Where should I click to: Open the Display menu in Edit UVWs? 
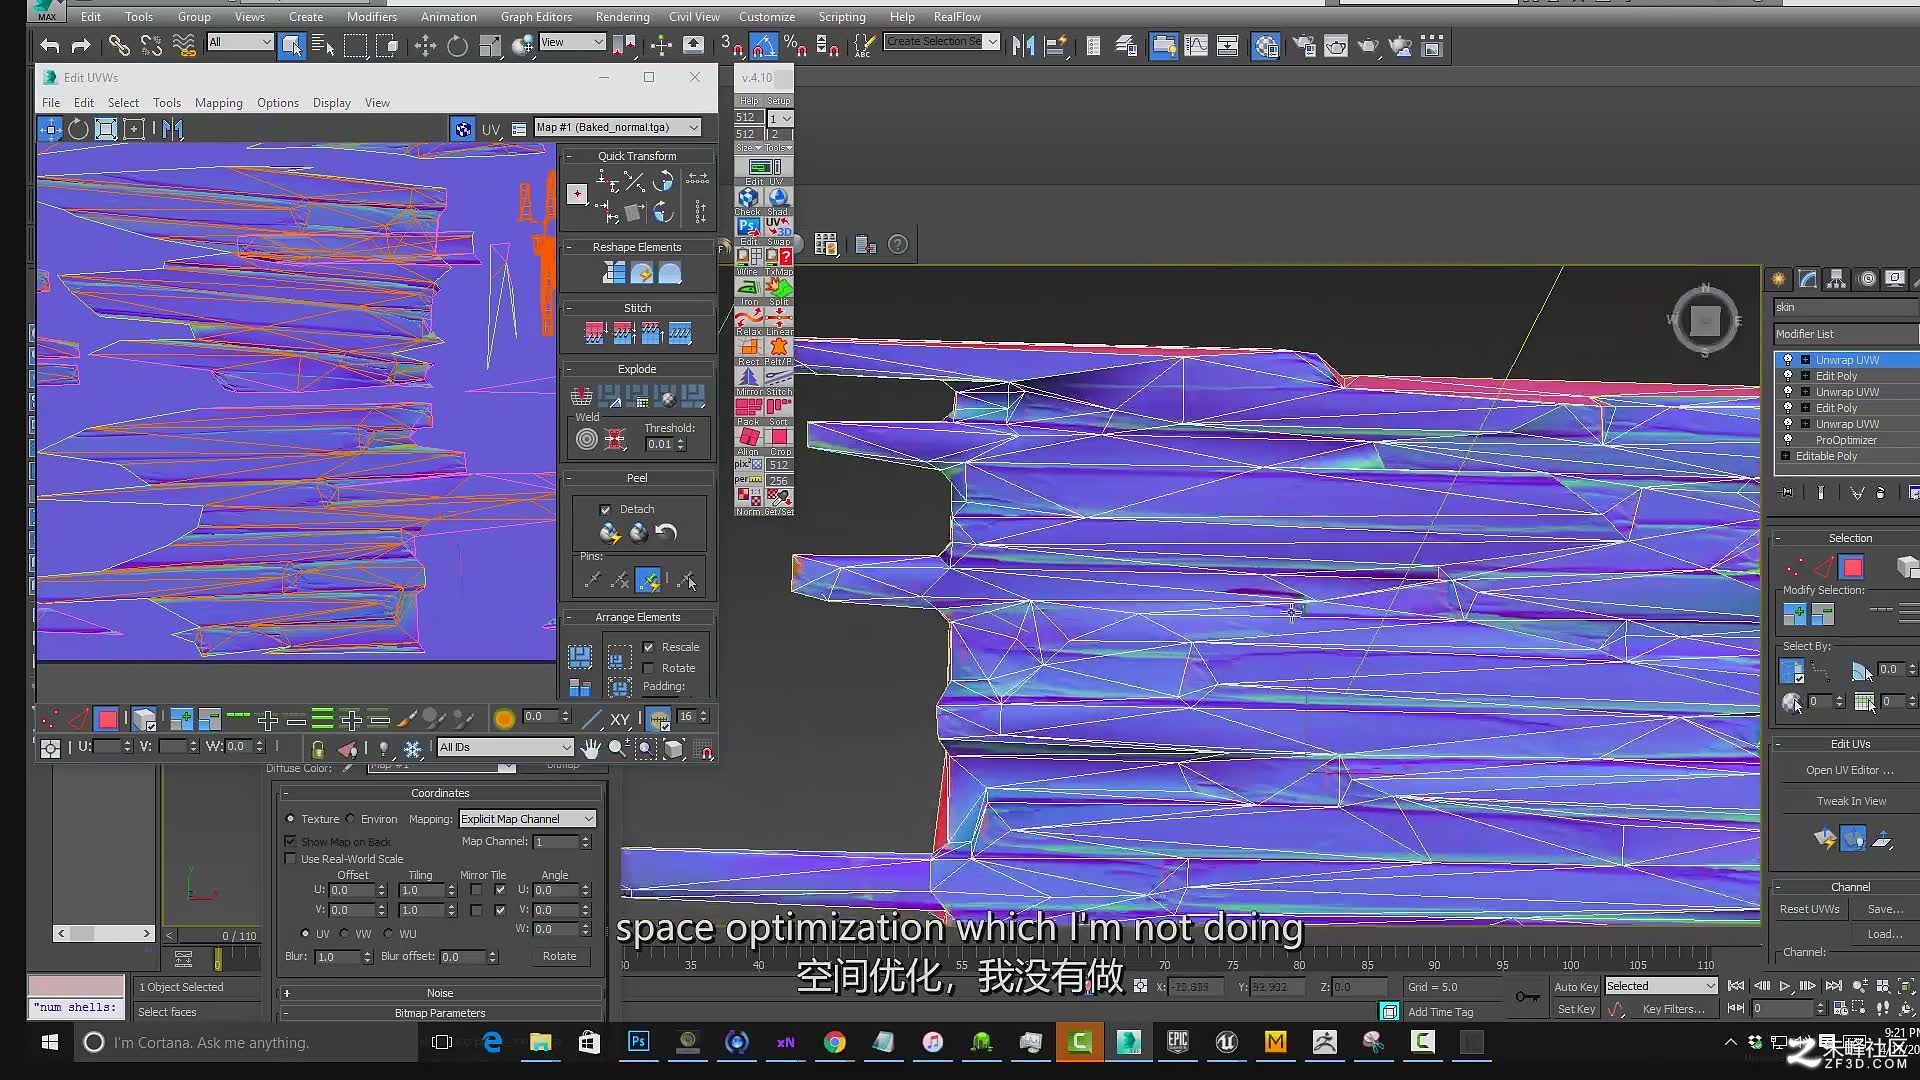(x=331, y=103)
